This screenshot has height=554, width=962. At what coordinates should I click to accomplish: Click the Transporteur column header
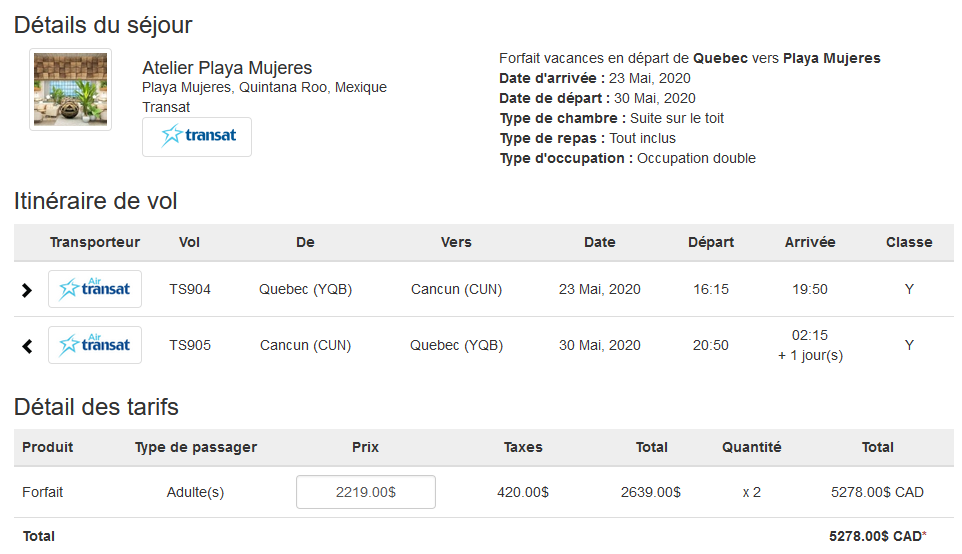coord(95,242)
